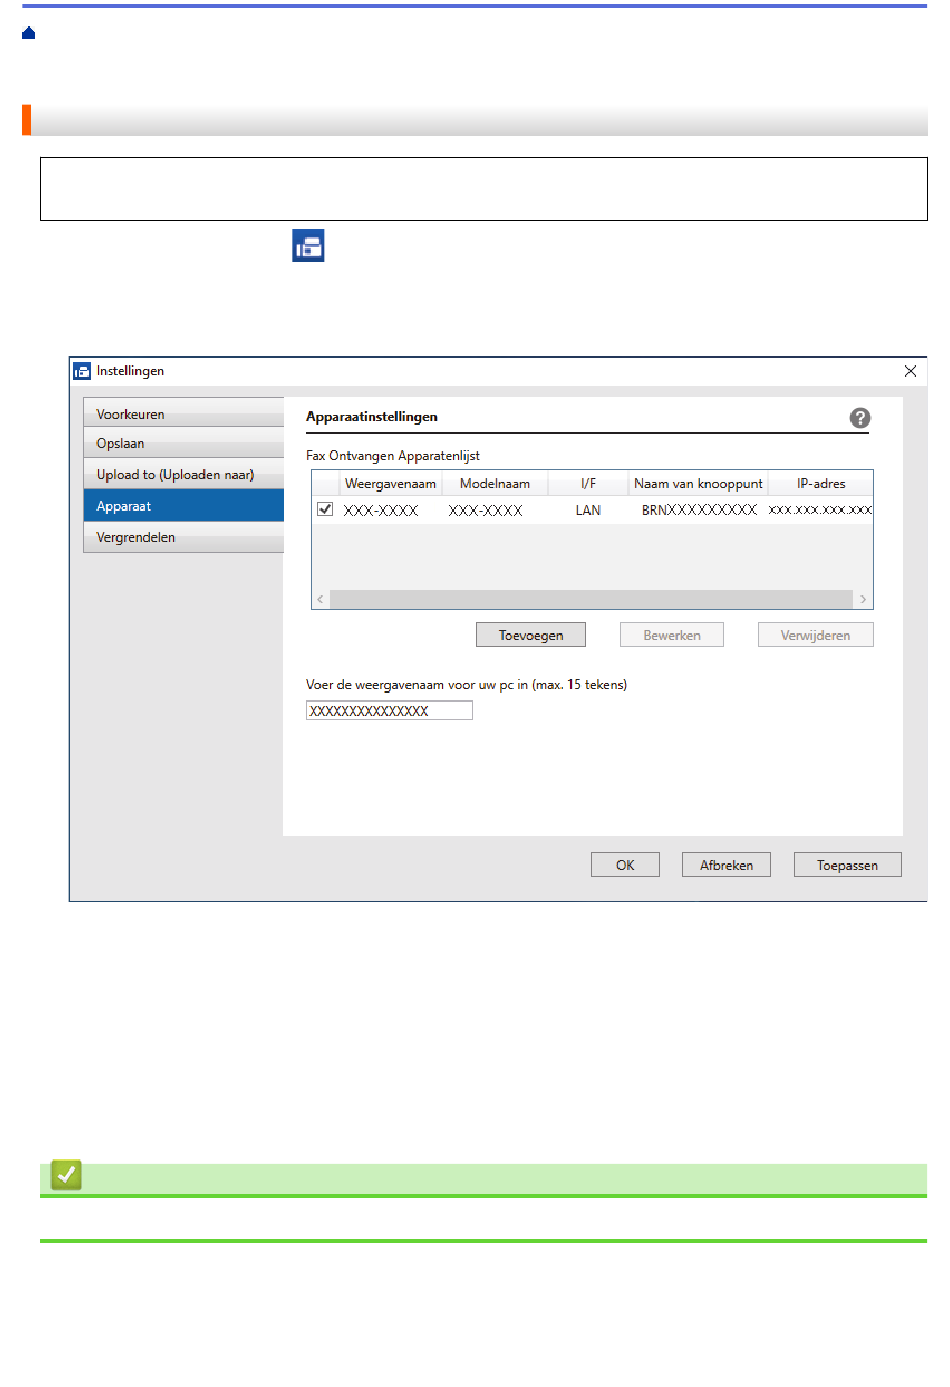Click the Instellingen title bar app icon
Viewport: 950px width, 1387px height.
coord(82,371)
